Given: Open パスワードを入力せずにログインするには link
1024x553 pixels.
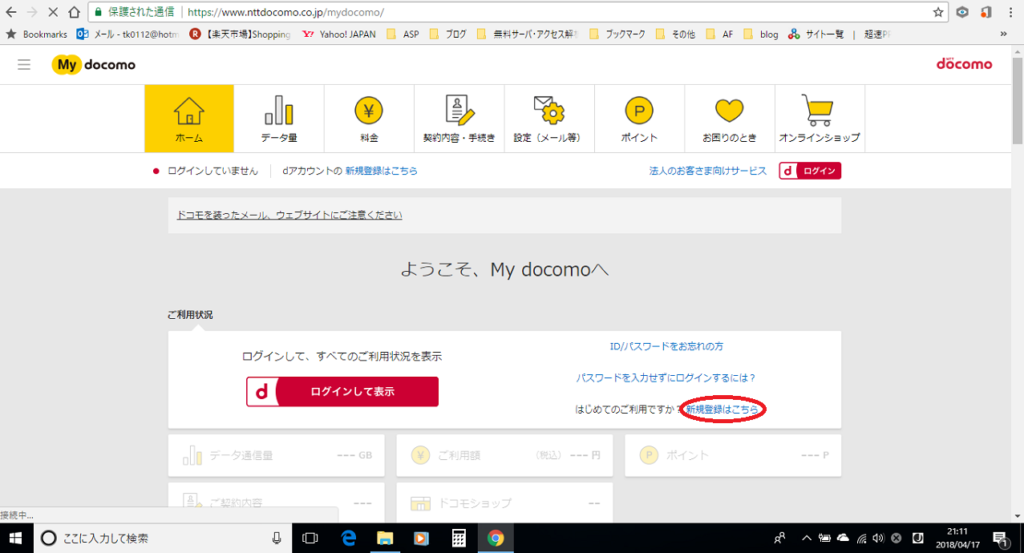Looking at the screenshot, I should pyautogui.click(x=665, y=378).
